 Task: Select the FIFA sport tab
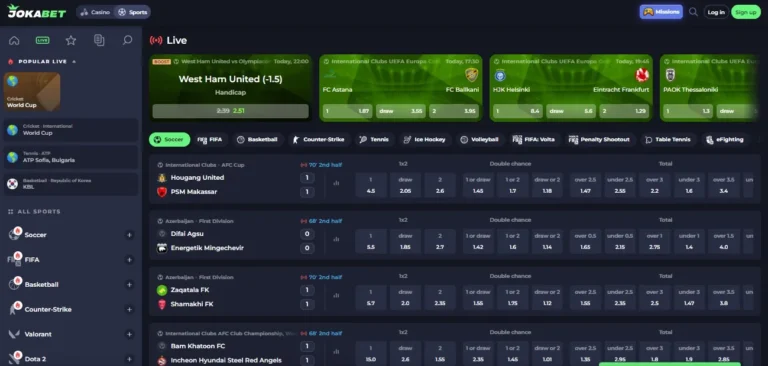click(210, 140)
